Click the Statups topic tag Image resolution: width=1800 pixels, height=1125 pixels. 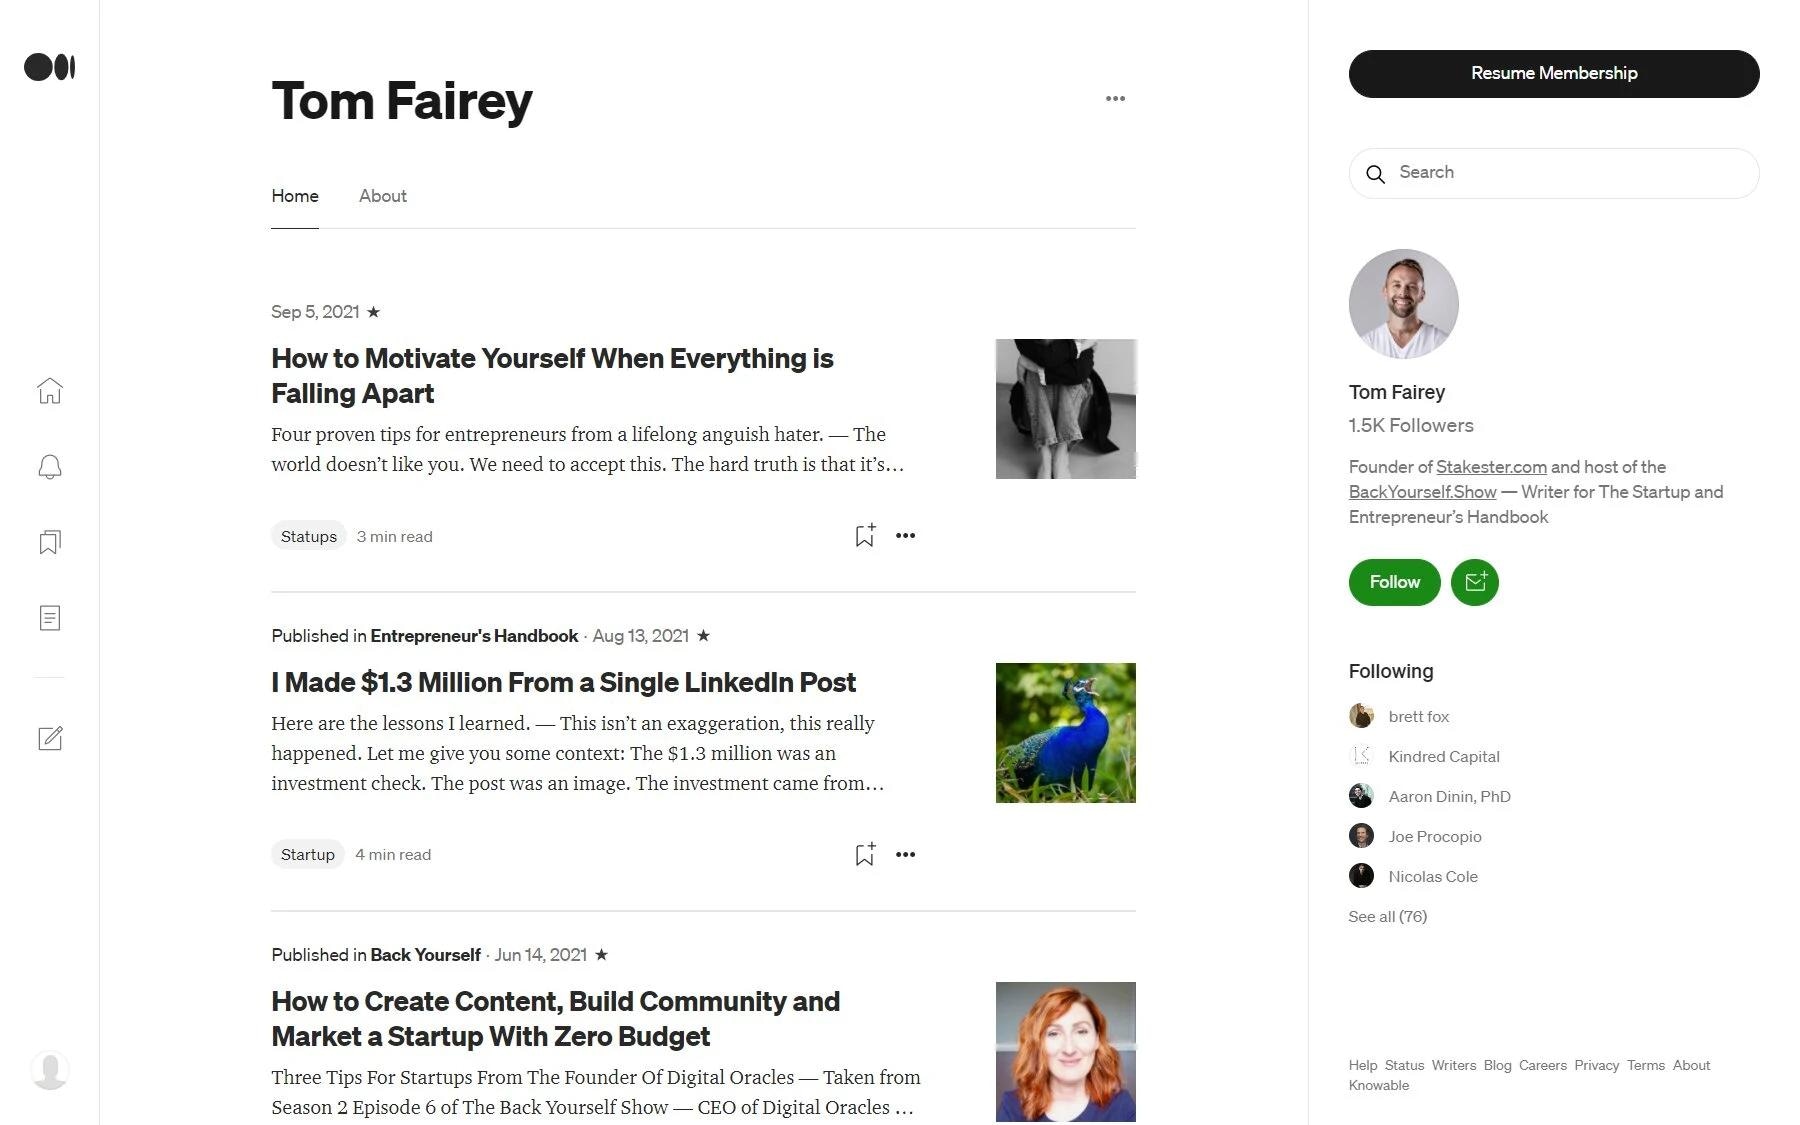point(309,536)
